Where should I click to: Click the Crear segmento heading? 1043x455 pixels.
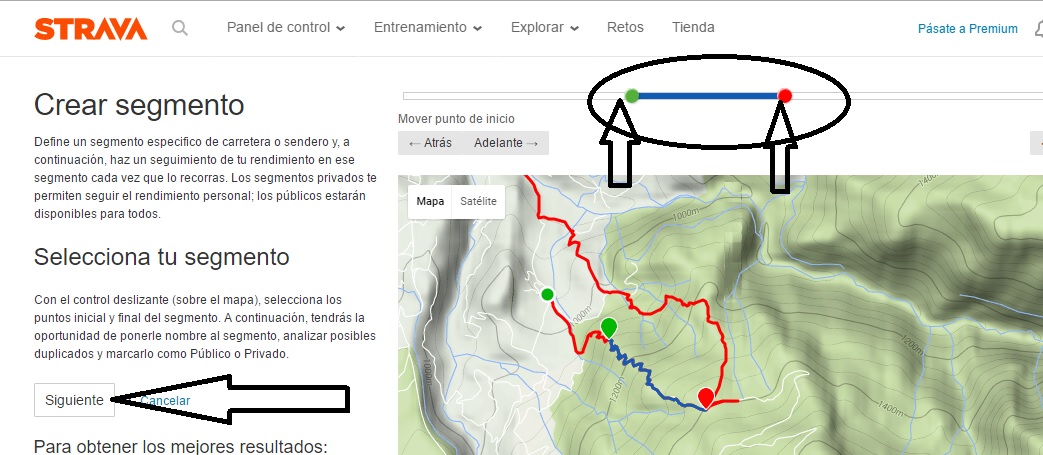[x=139, y=105]
